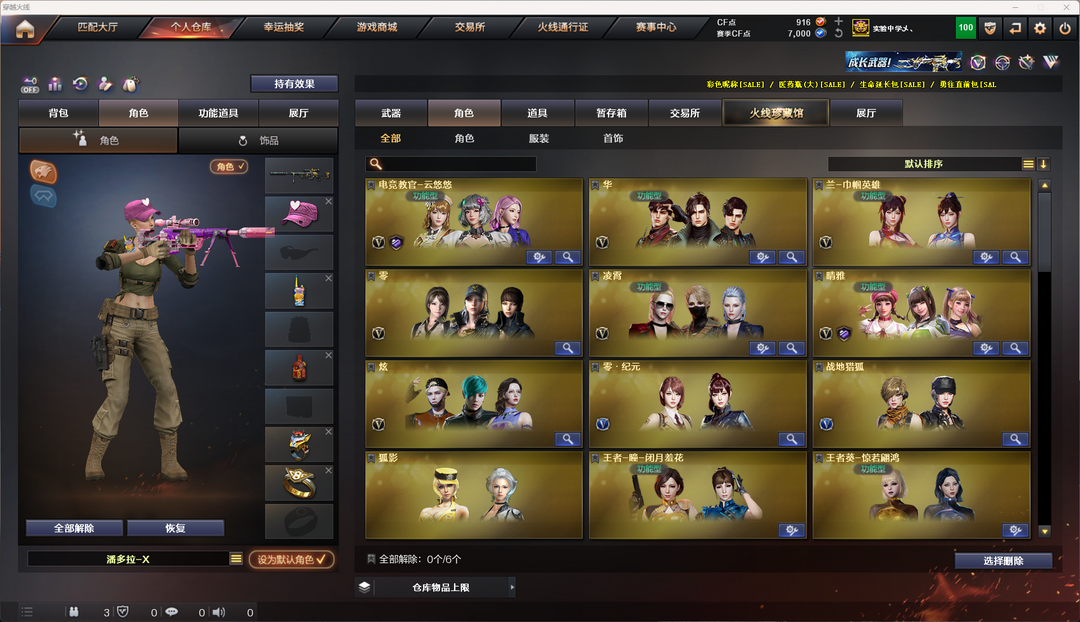The height and width of the screenshot is (622, 1080).
Task: Expand the 仓库物品上限 arrow
Action: coord(512,588)
